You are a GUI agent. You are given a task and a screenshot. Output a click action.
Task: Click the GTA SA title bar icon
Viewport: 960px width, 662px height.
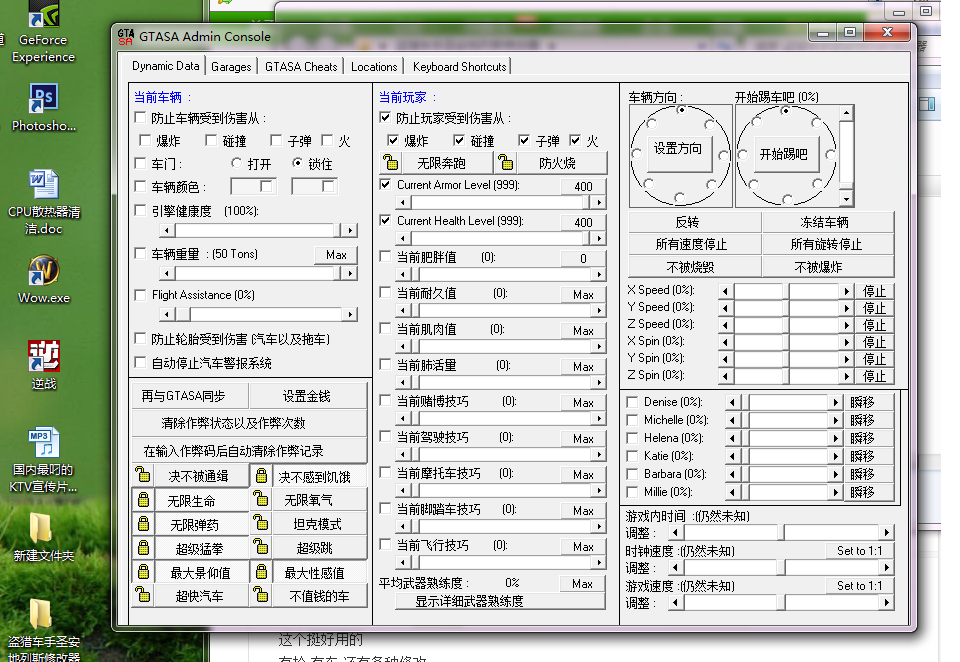point(126,37)
